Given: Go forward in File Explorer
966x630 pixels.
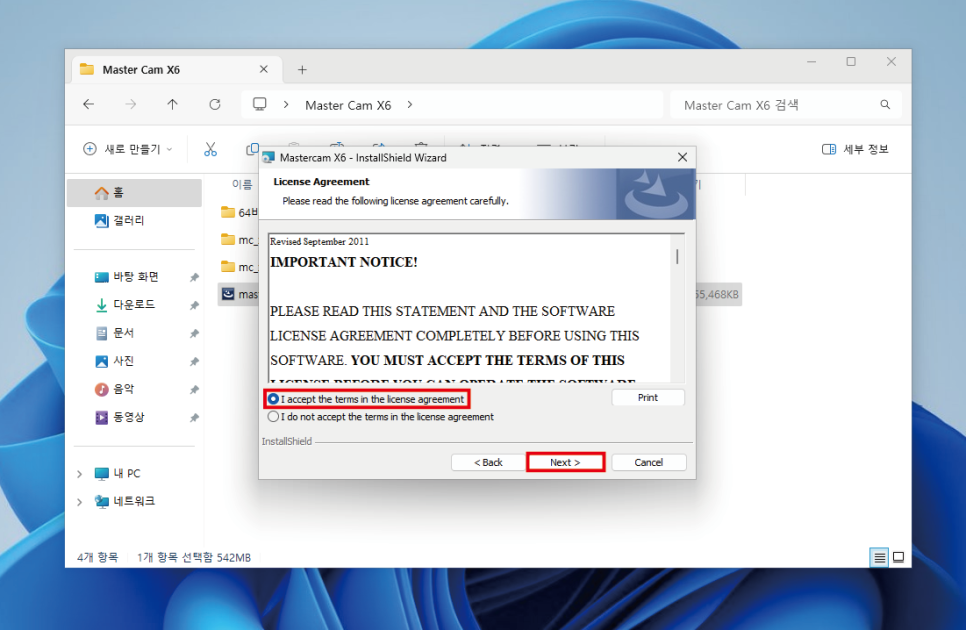Looking at the screenshot, I should point(131,105).
